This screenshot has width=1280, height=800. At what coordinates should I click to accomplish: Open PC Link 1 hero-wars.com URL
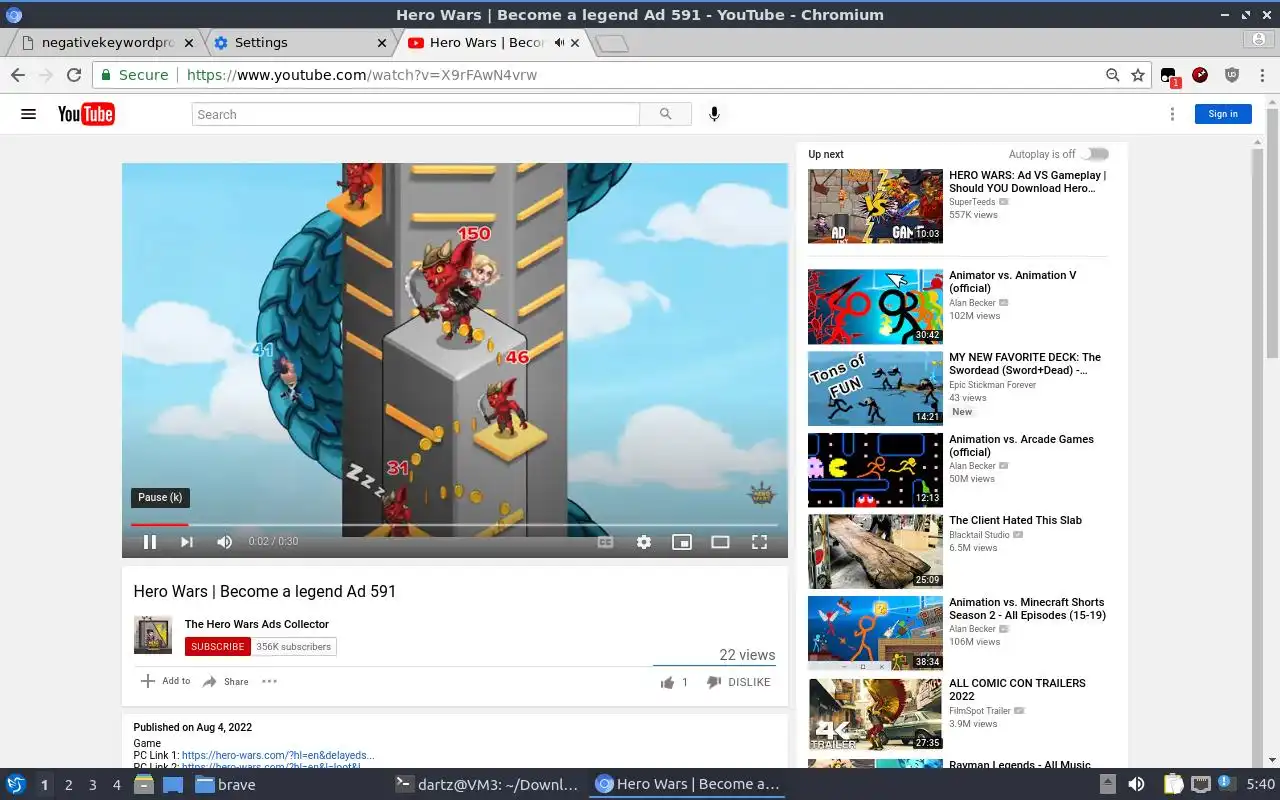(278, 755)
